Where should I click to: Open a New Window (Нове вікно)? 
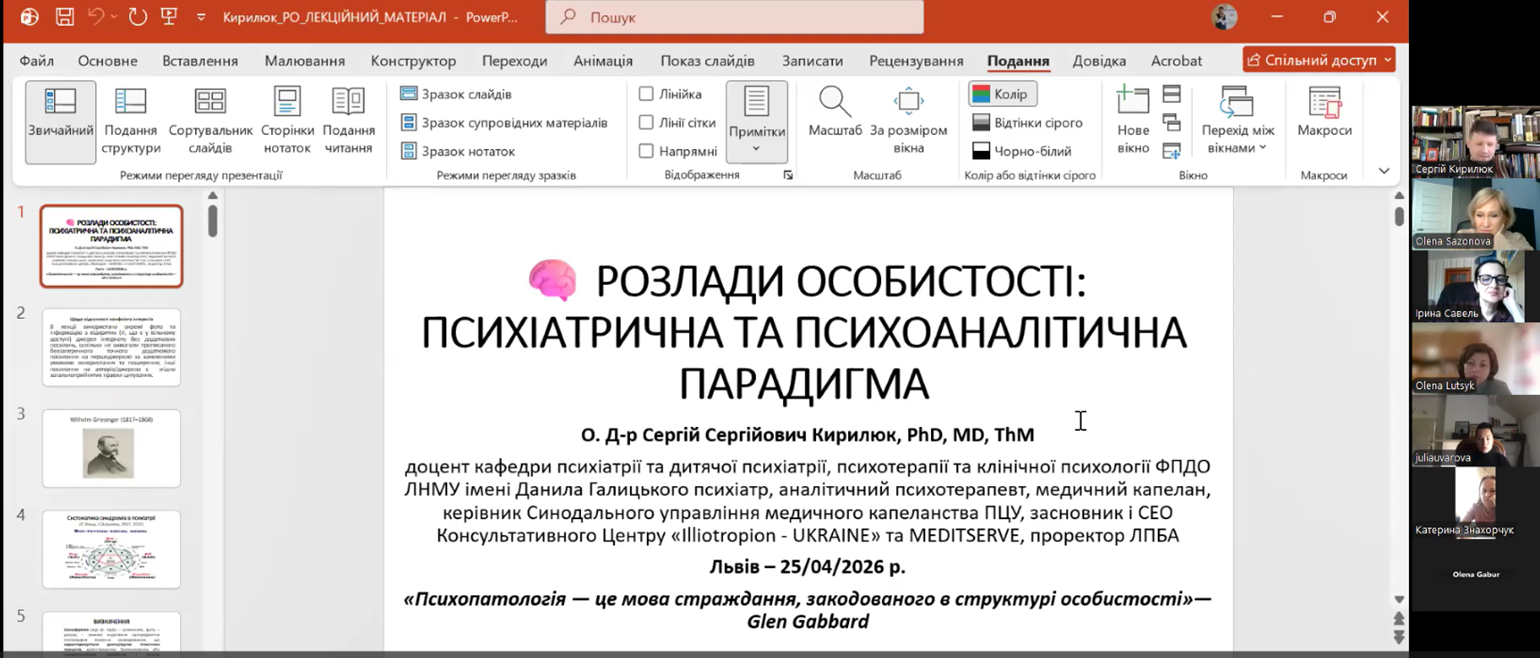point(1133,121)
